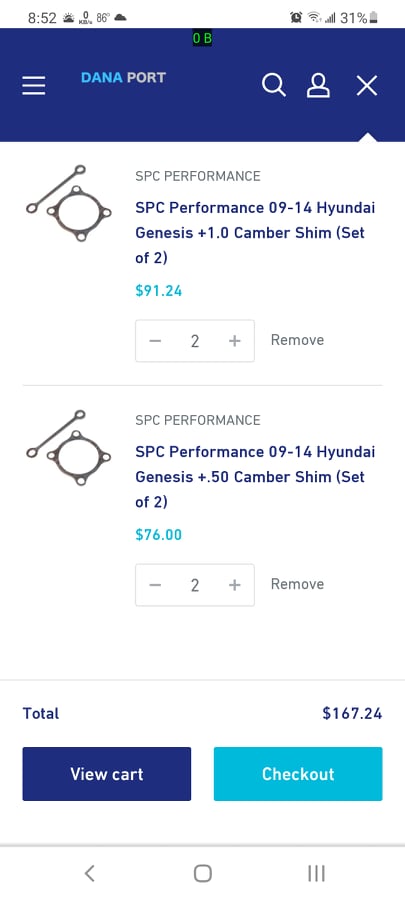Close the mini cart panel
Image resolution: width=405 pixels, height=900 pixels.
click(x=367, y=86)
